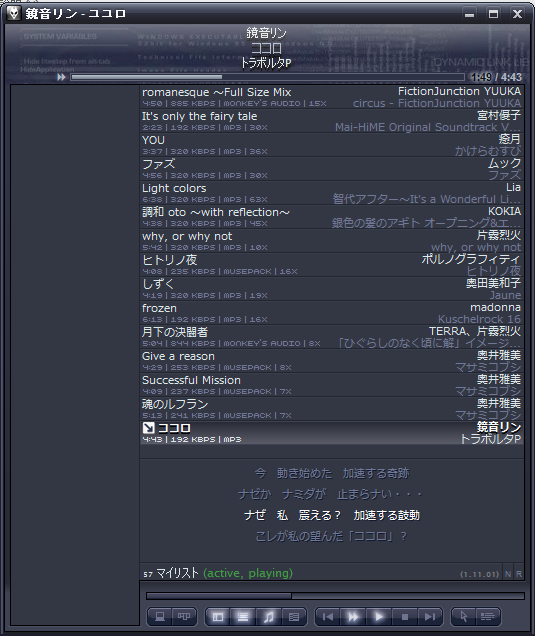535x636 pixels.
Task: Click the details card view icon
Action: pos(294,617)
